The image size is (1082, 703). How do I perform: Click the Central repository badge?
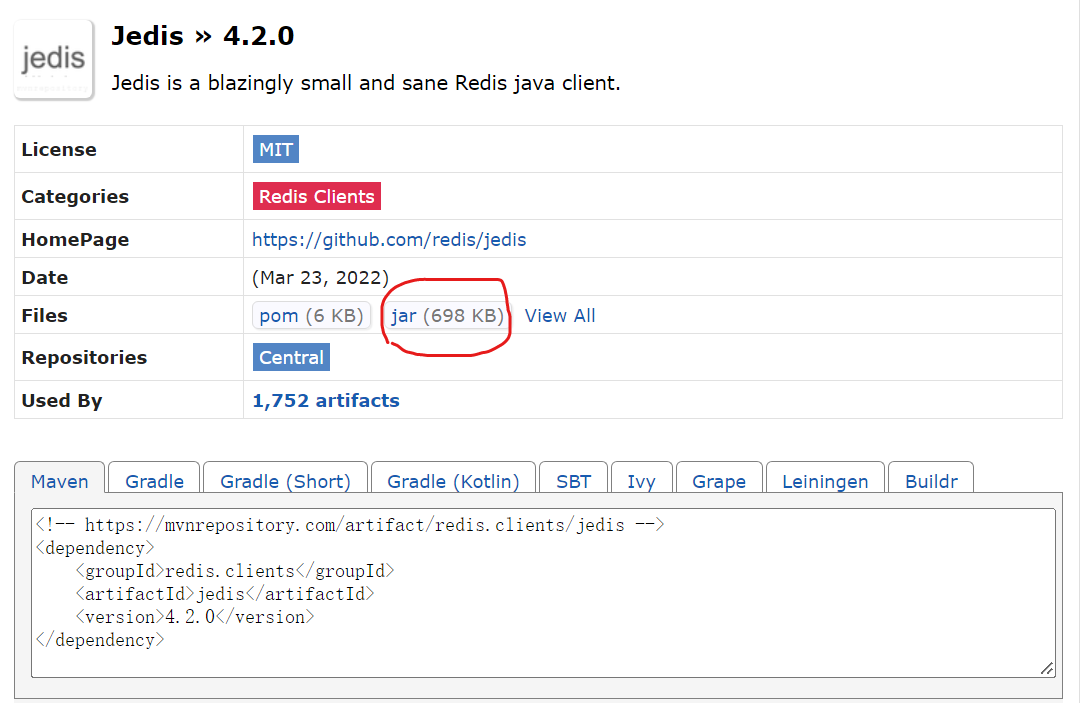coord(291,357)
